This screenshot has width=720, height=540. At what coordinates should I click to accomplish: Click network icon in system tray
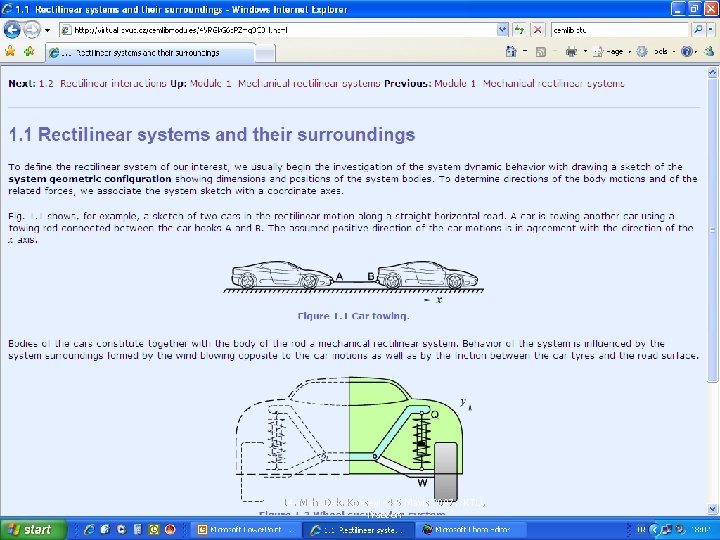[667, 530]
